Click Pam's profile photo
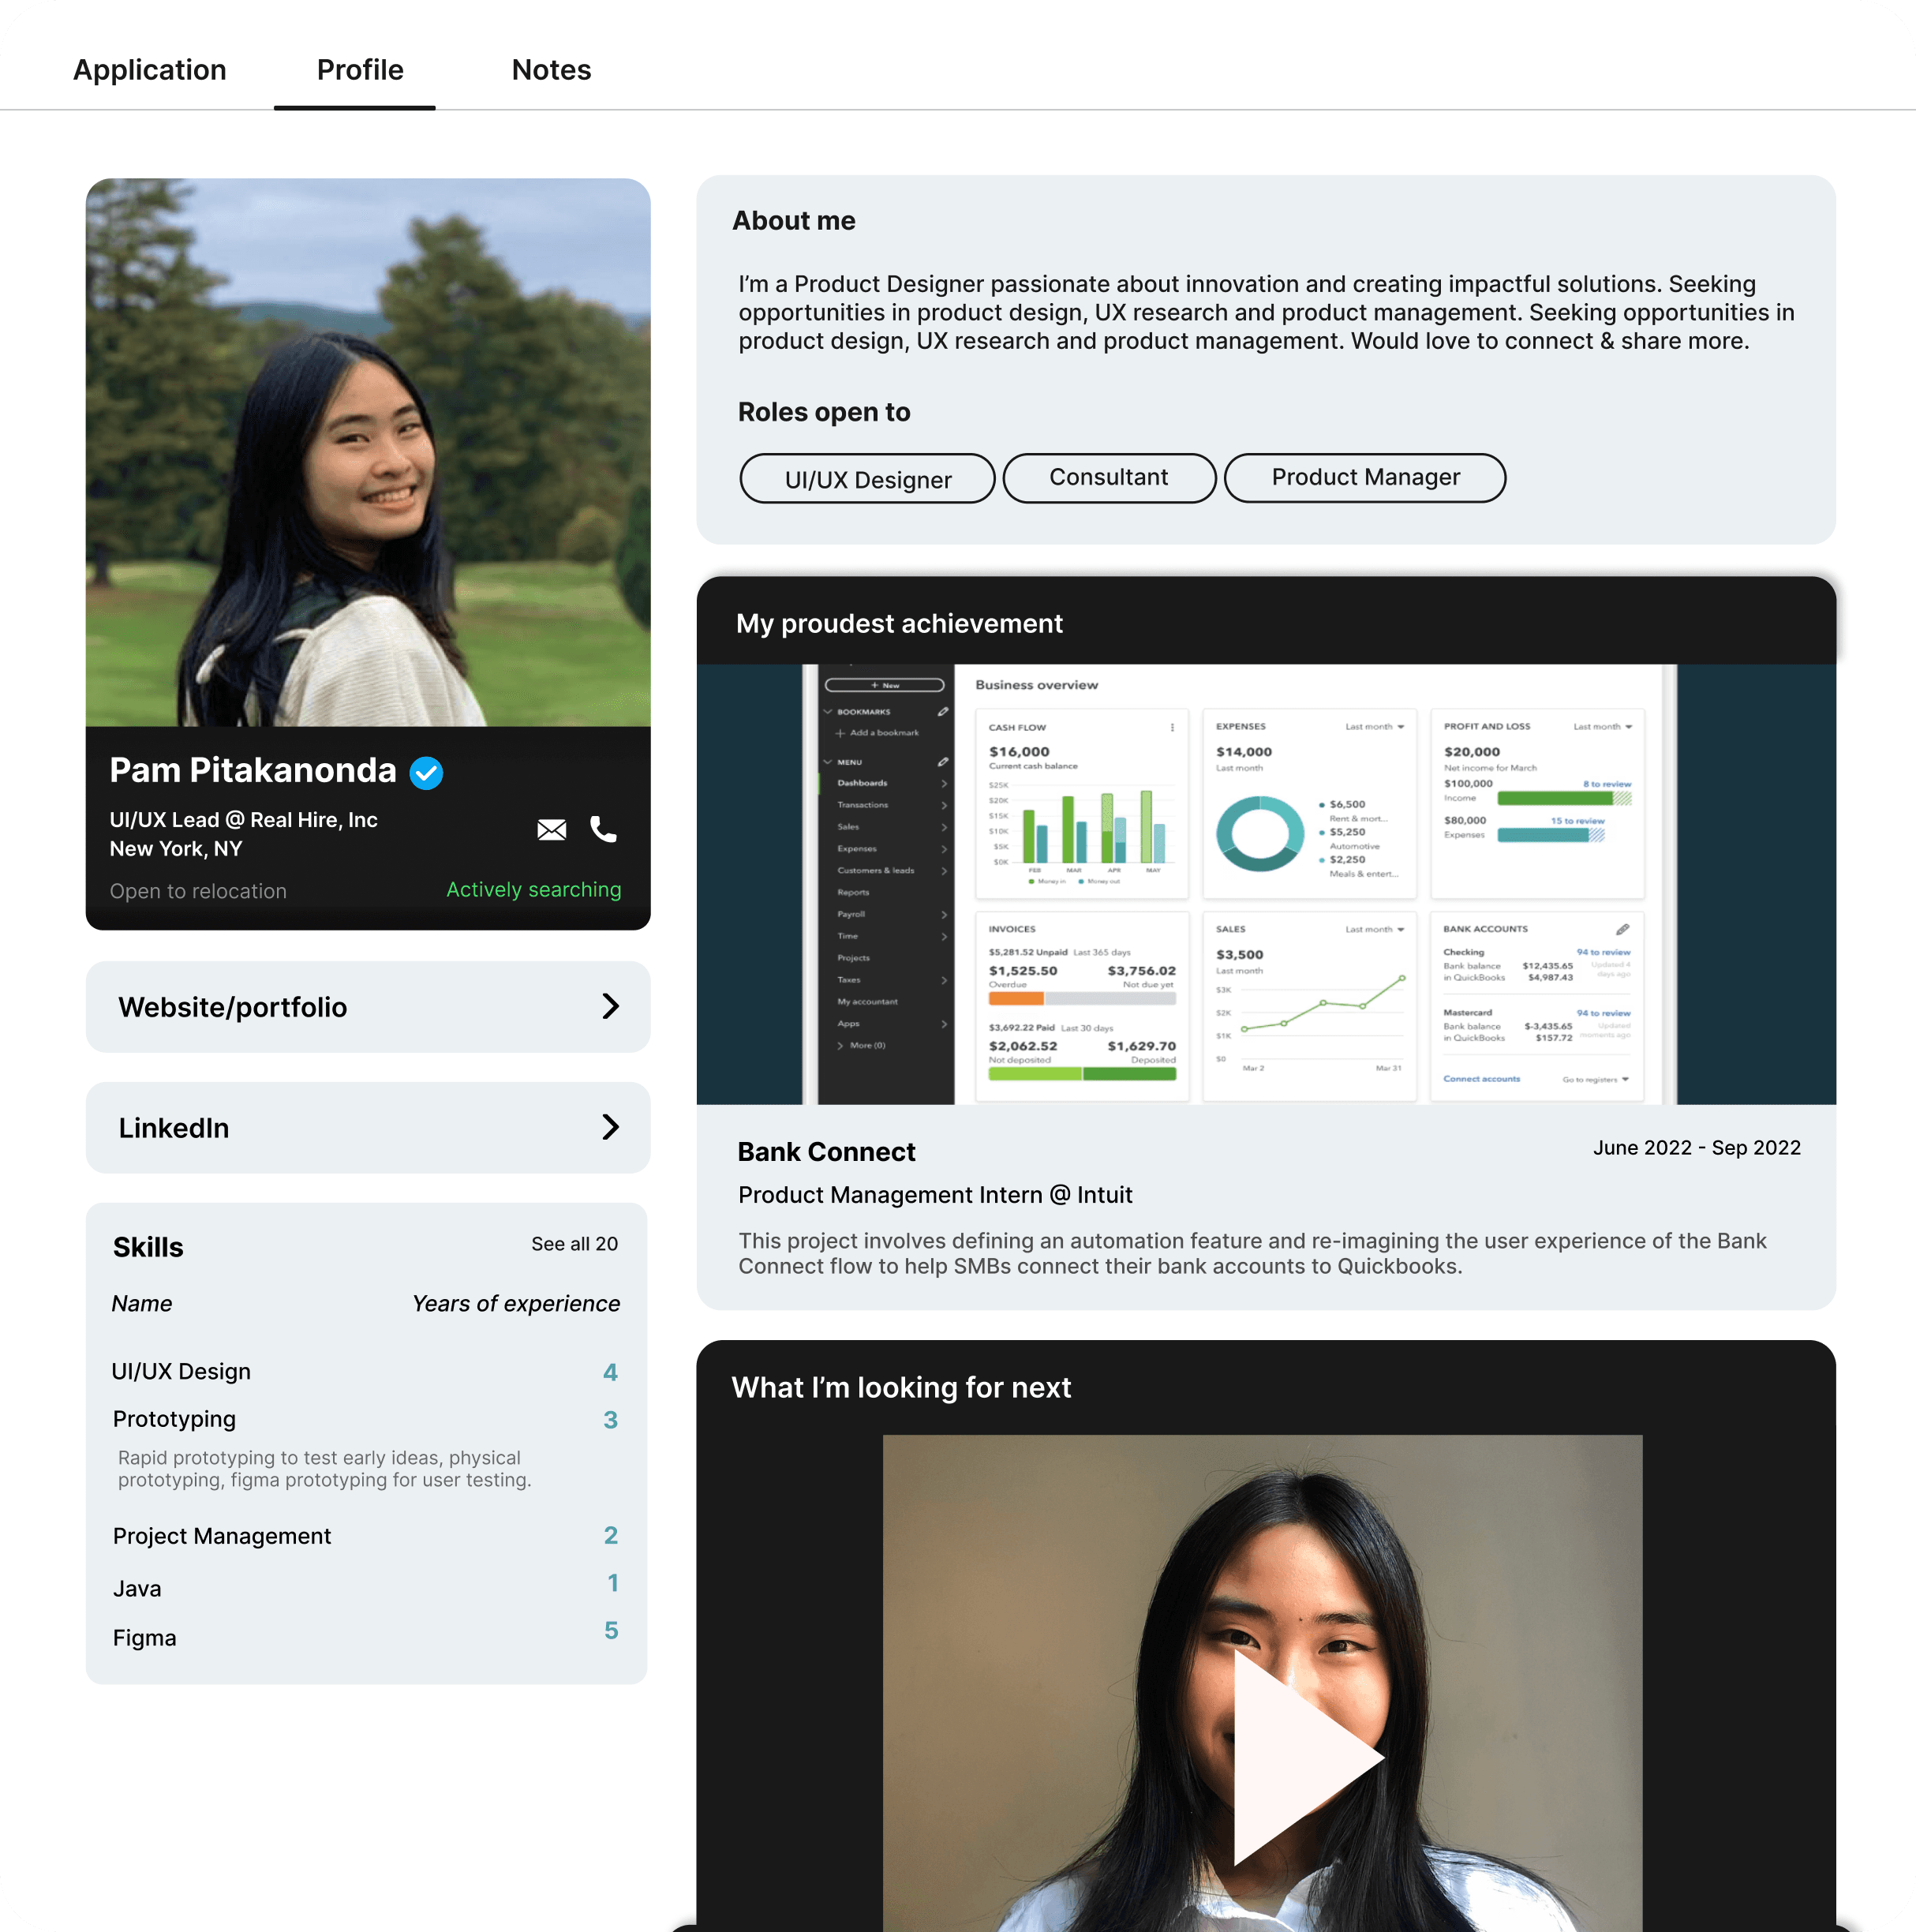This screenshot has width=1916, height=1932. coord(368,450)
